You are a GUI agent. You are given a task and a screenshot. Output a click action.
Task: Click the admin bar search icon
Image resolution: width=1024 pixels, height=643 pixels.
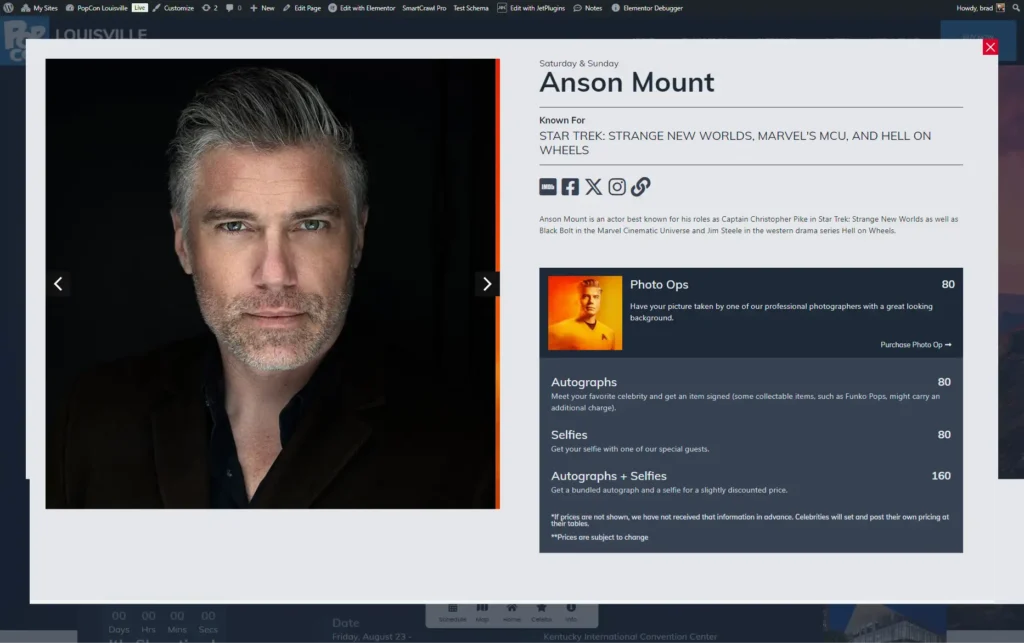(1016, 8)
